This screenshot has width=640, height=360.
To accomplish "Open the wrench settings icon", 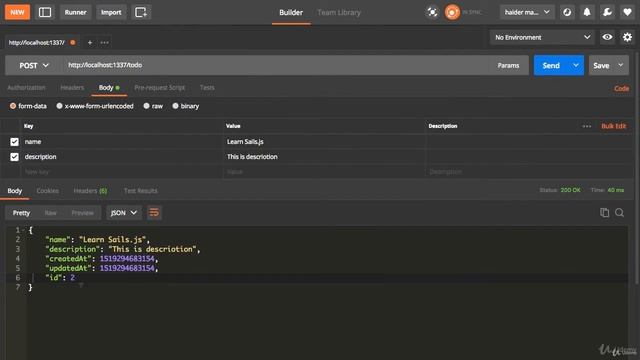I will point(607,12).
